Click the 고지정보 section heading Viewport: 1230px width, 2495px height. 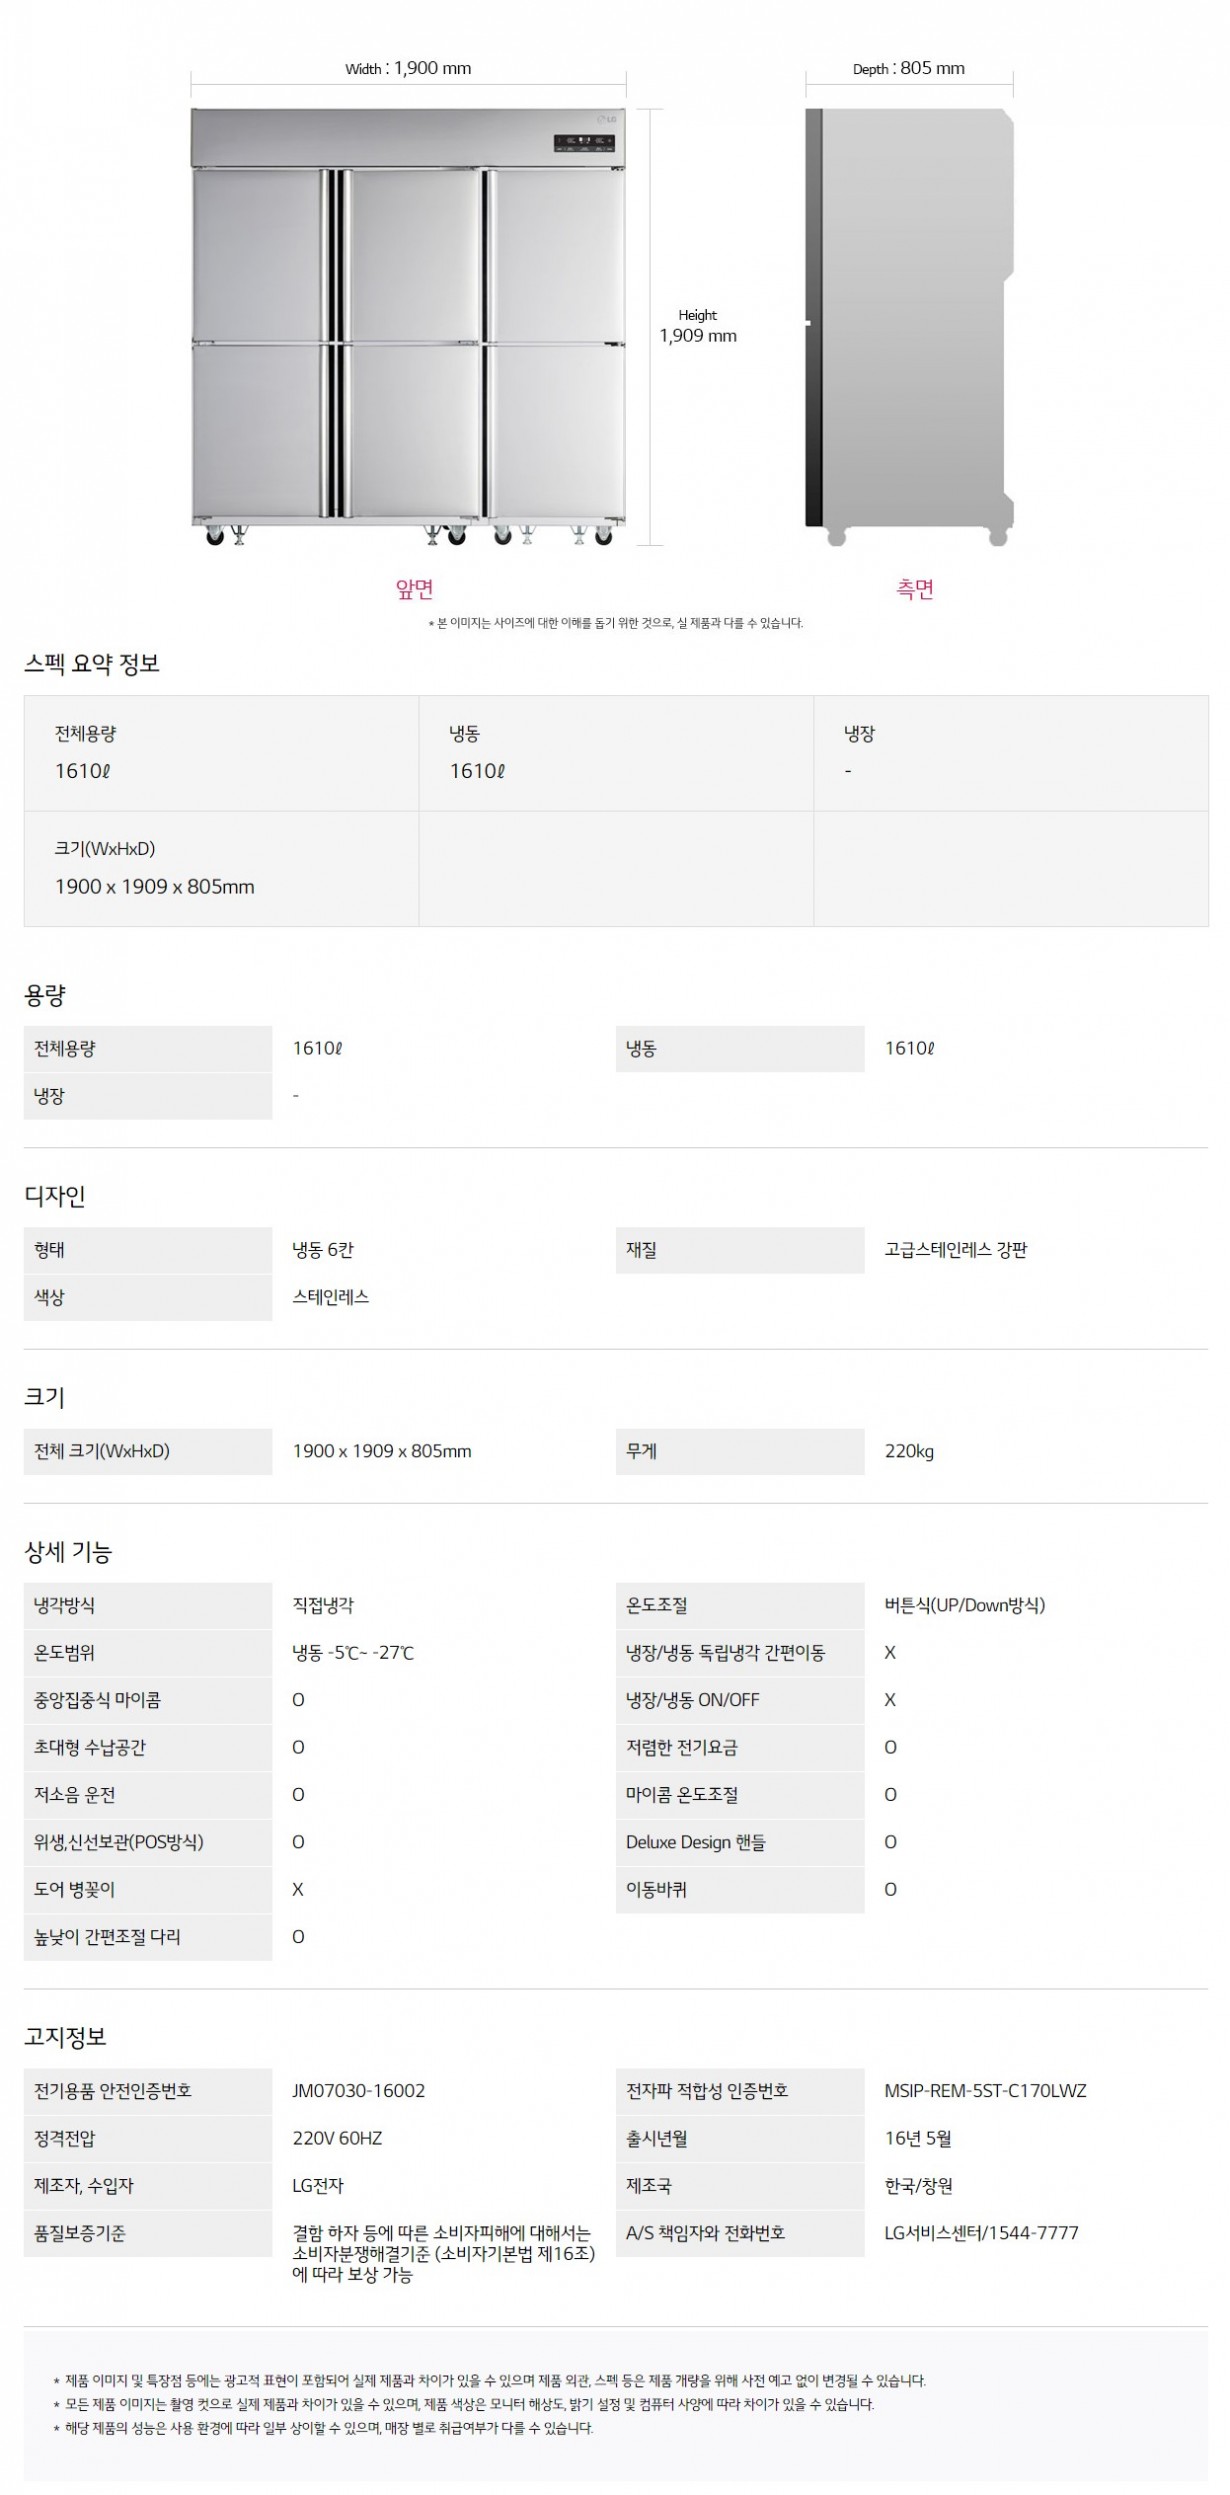pyautogui.click(x=65, y=2037)
